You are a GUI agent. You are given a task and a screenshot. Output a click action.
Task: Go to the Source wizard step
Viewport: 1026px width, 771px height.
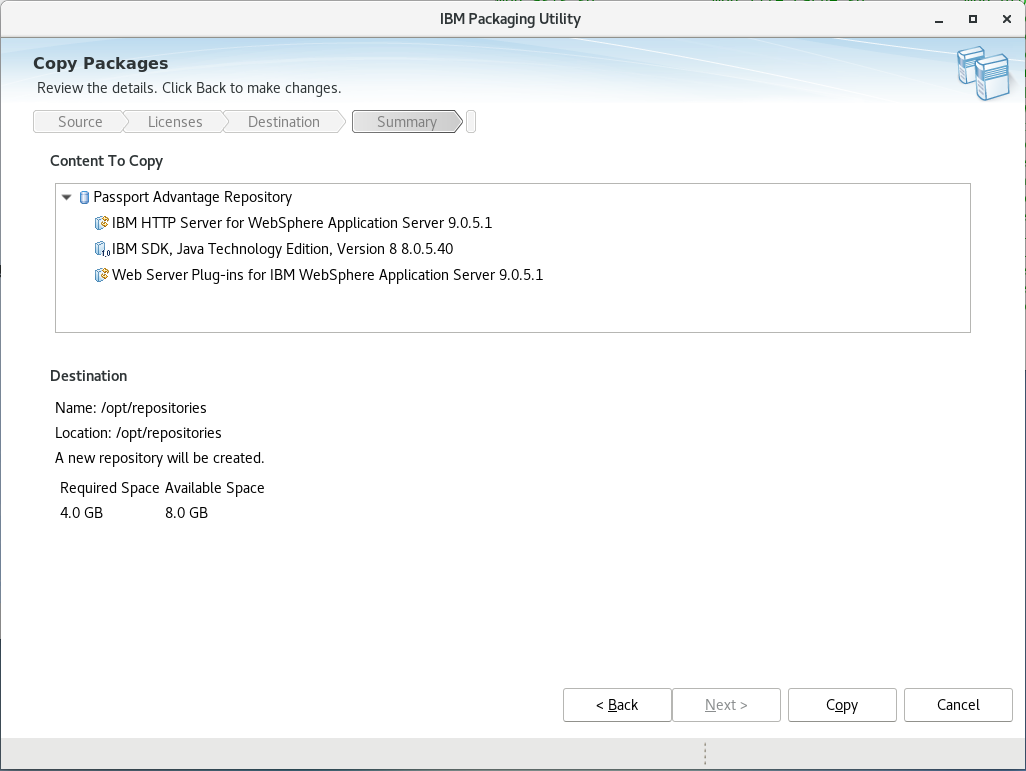coord(80,122)
